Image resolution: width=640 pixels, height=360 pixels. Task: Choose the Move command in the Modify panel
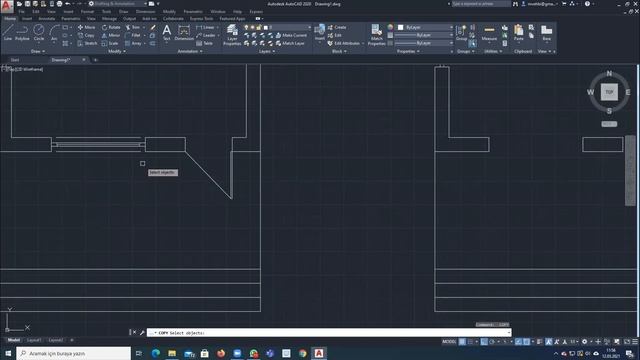(x=87, y=27)
